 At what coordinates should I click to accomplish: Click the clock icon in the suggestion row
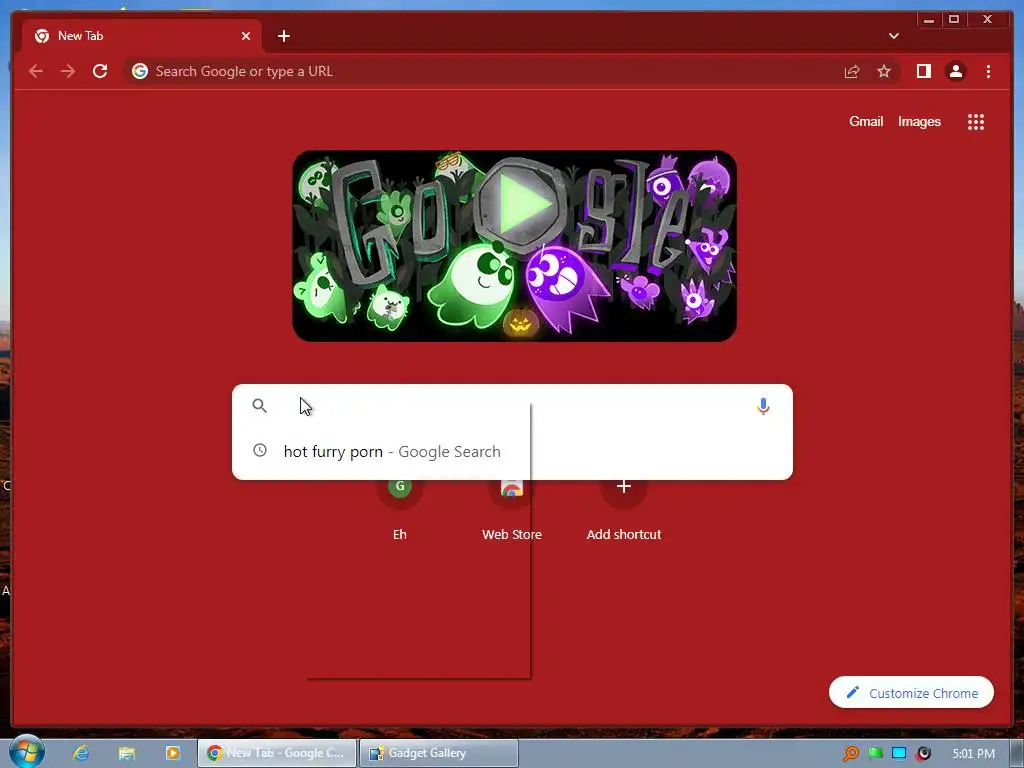coord(260,450)
